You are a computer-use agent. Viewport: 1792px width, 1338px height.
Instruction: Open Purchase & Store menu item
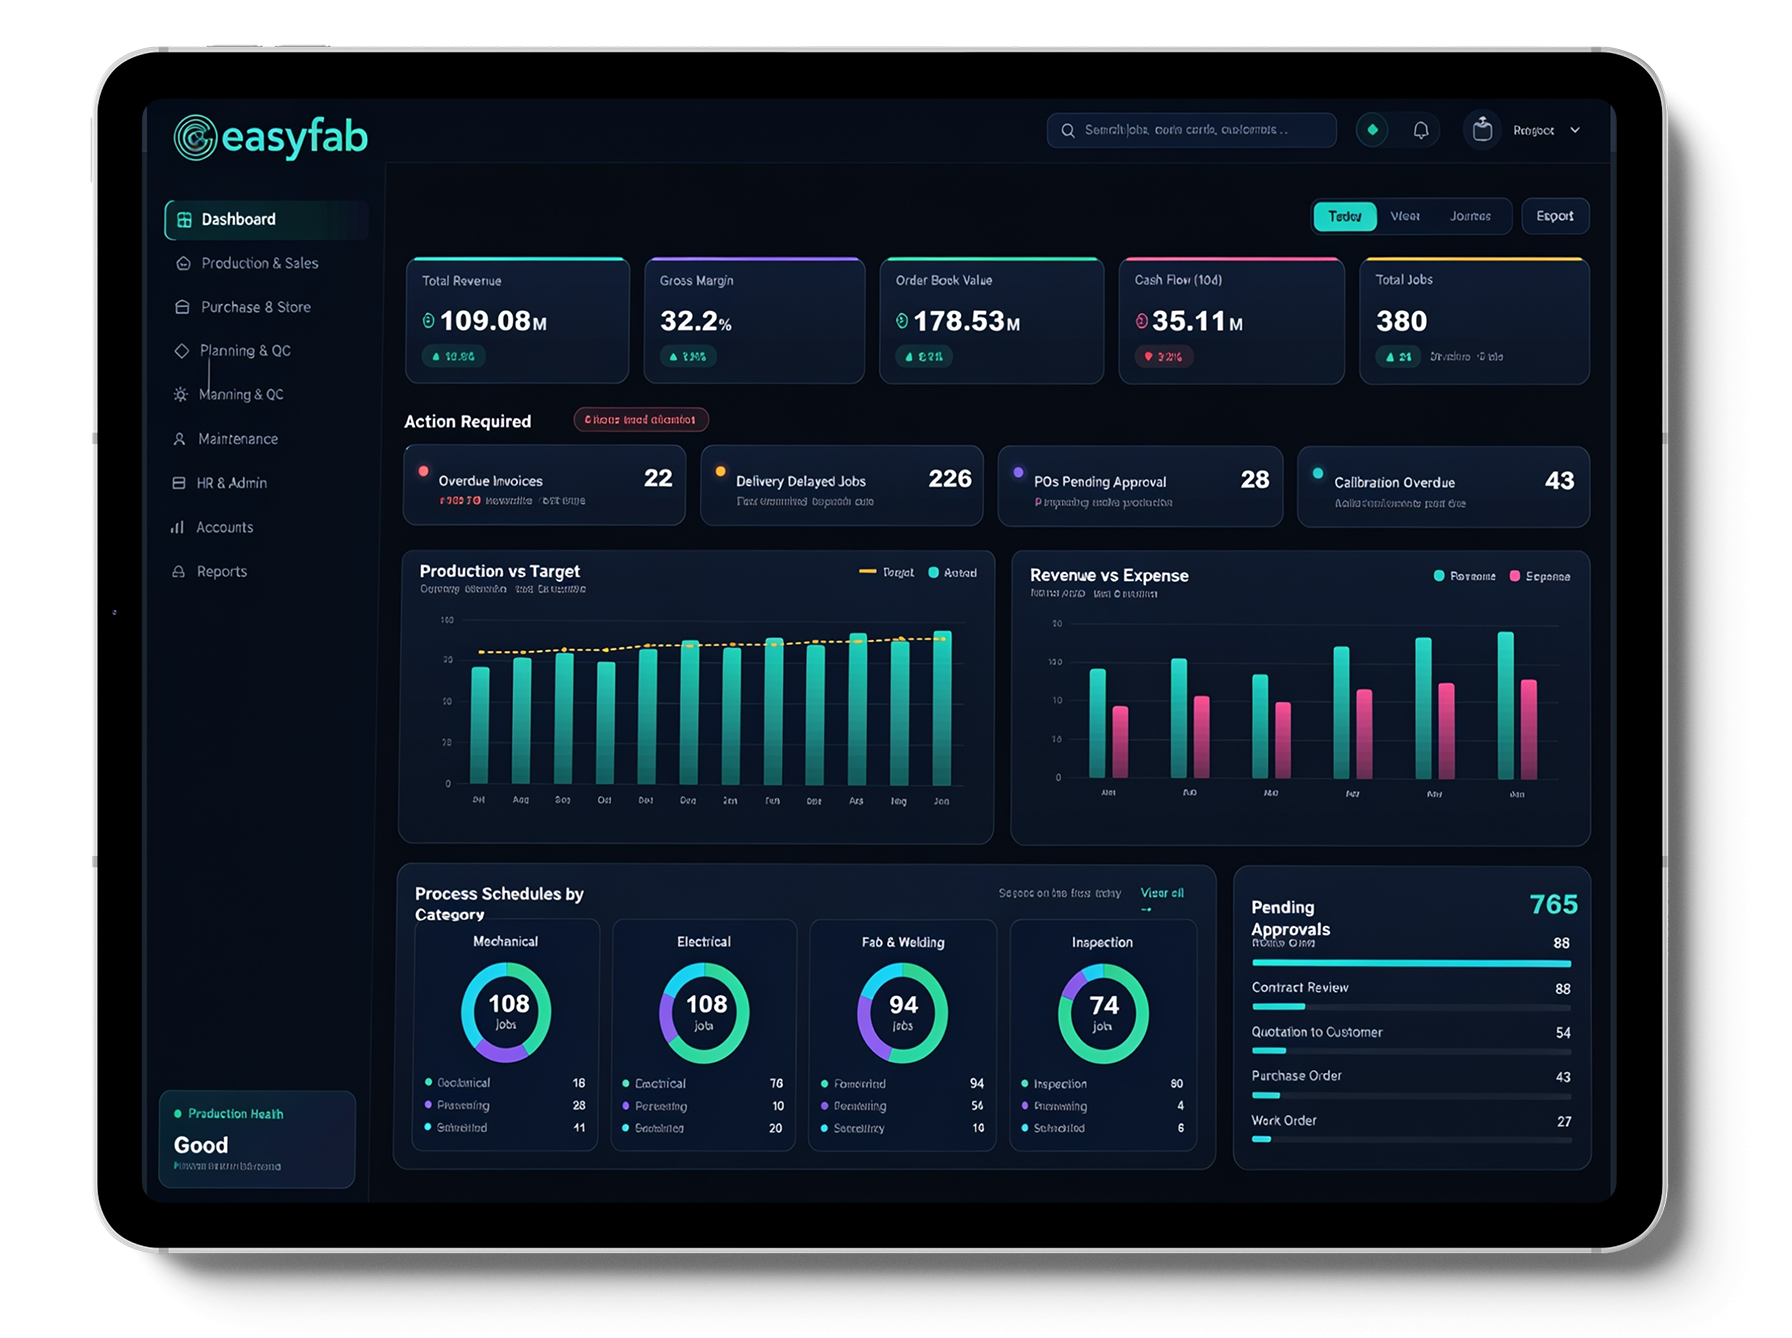pos(256,307)
